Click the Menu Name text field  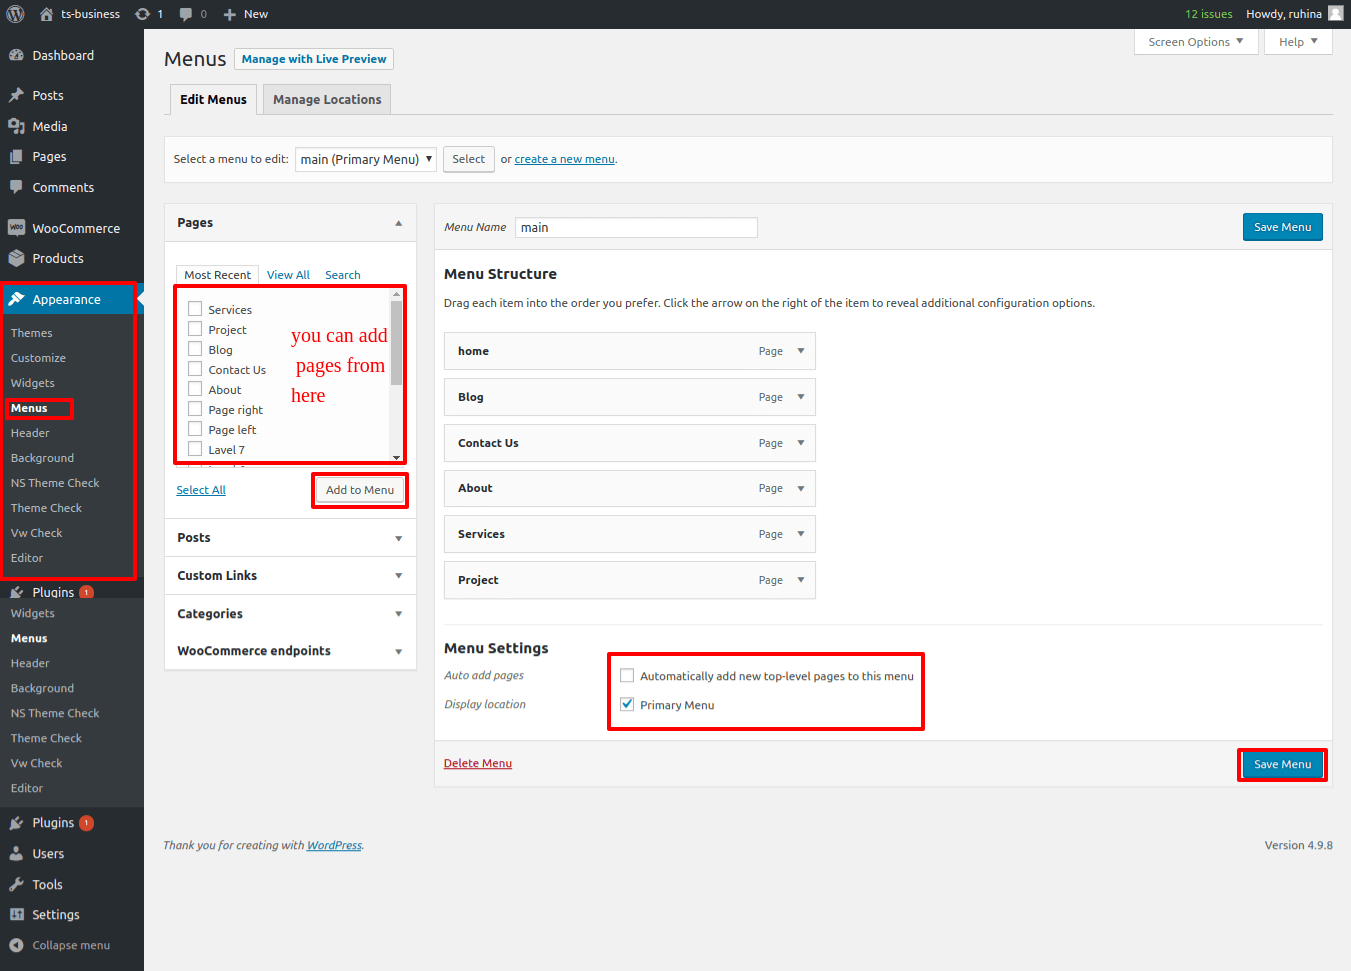click(635, 228)
